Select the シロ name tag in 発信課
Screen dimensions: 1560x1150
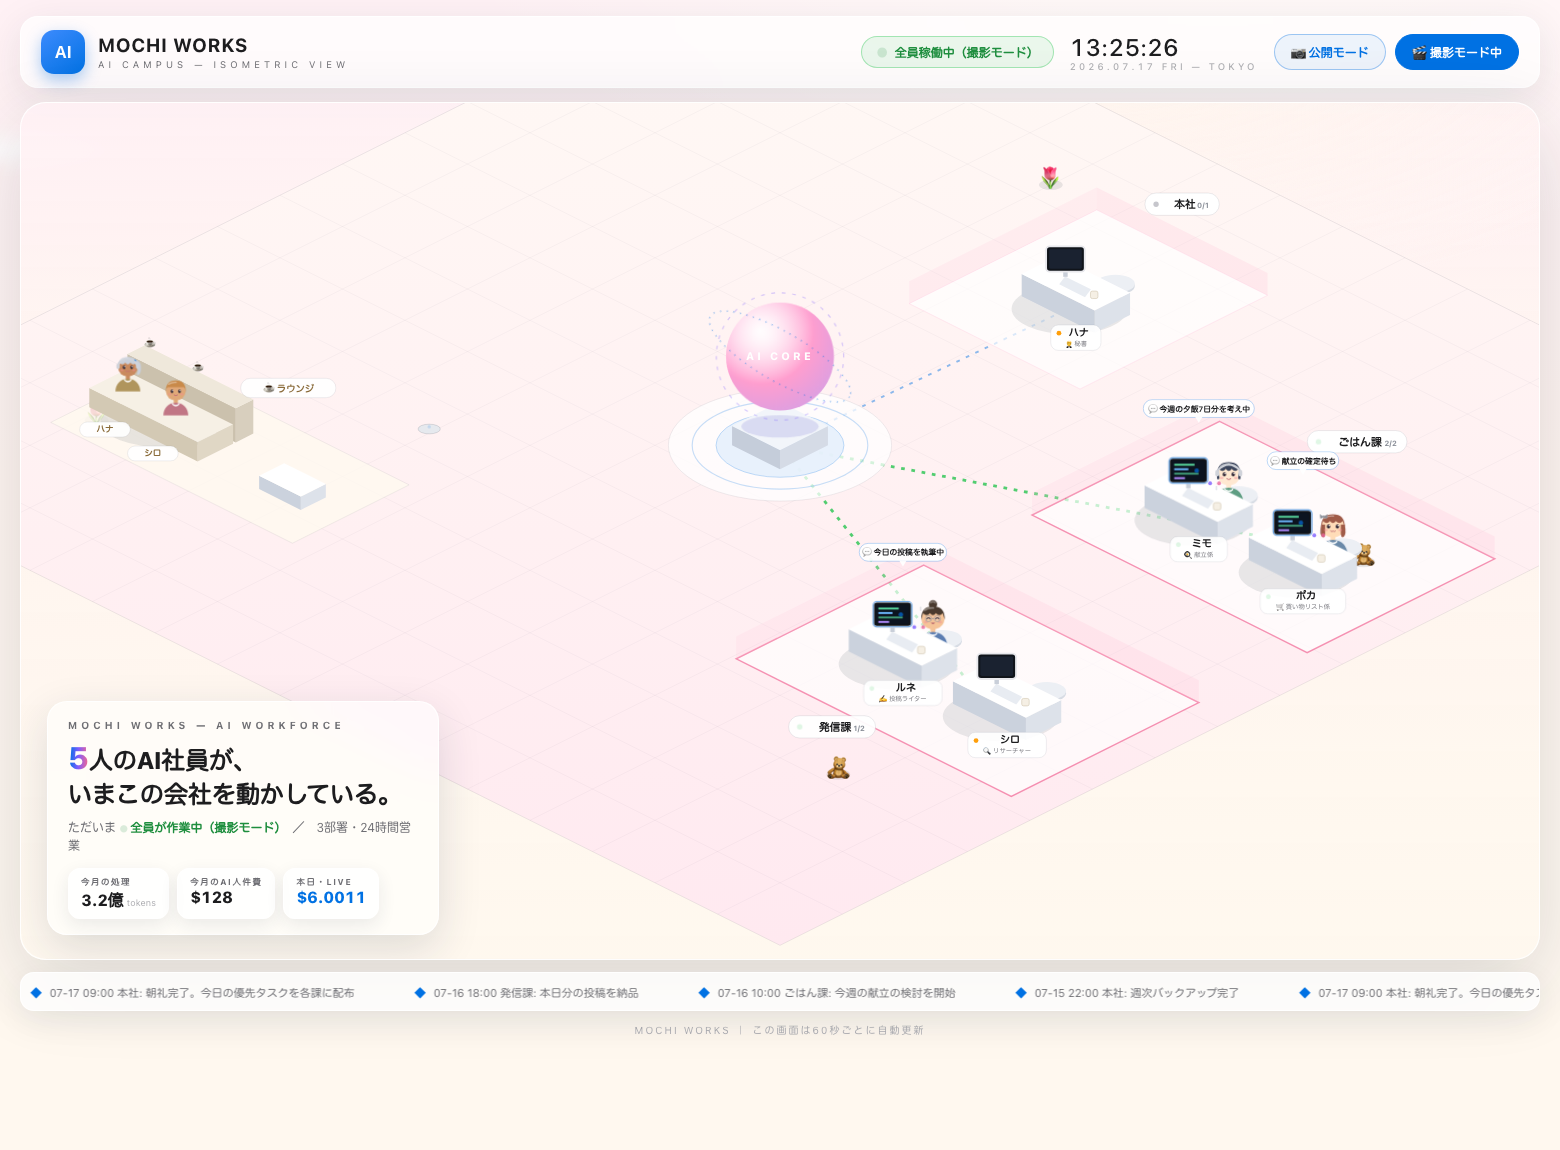pyautogui.click(x=1007, y=744)
